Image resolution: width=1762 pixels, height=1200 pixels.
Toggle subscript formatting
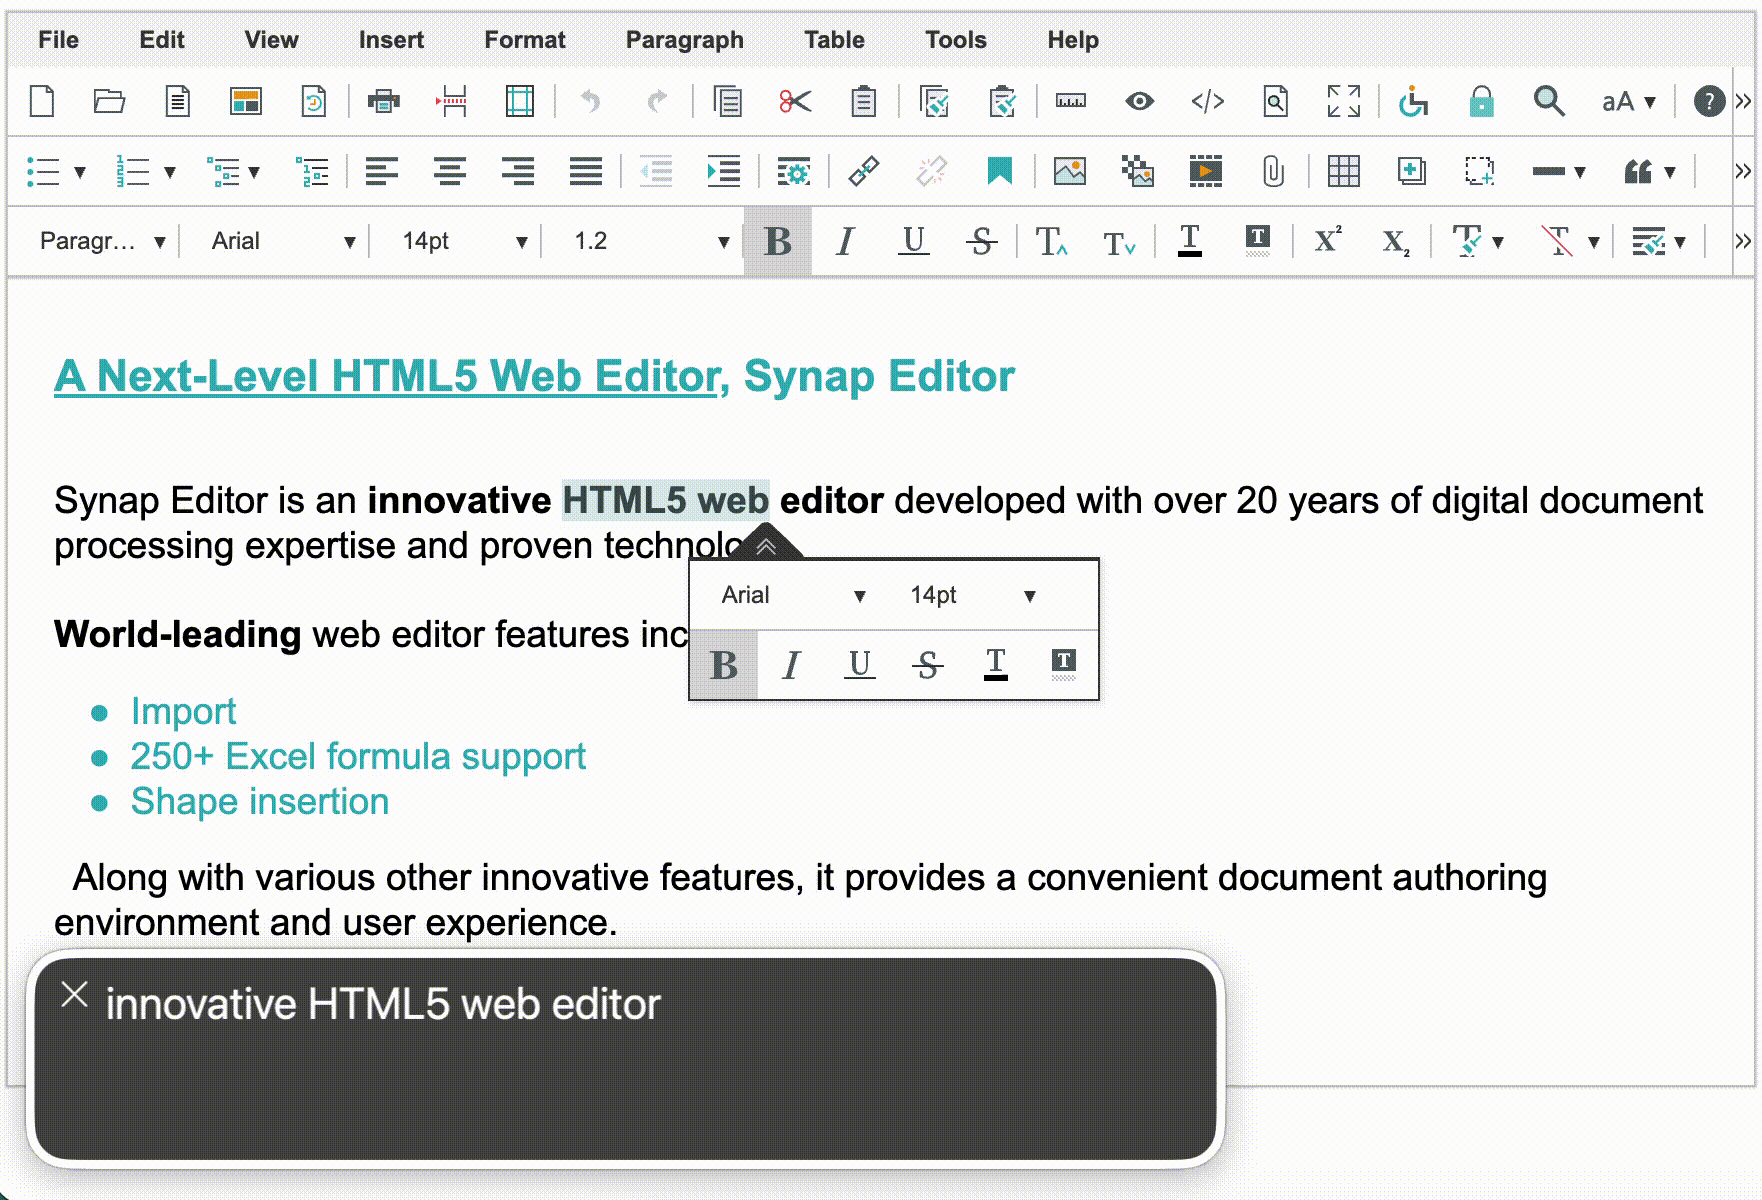(1395, 241)
